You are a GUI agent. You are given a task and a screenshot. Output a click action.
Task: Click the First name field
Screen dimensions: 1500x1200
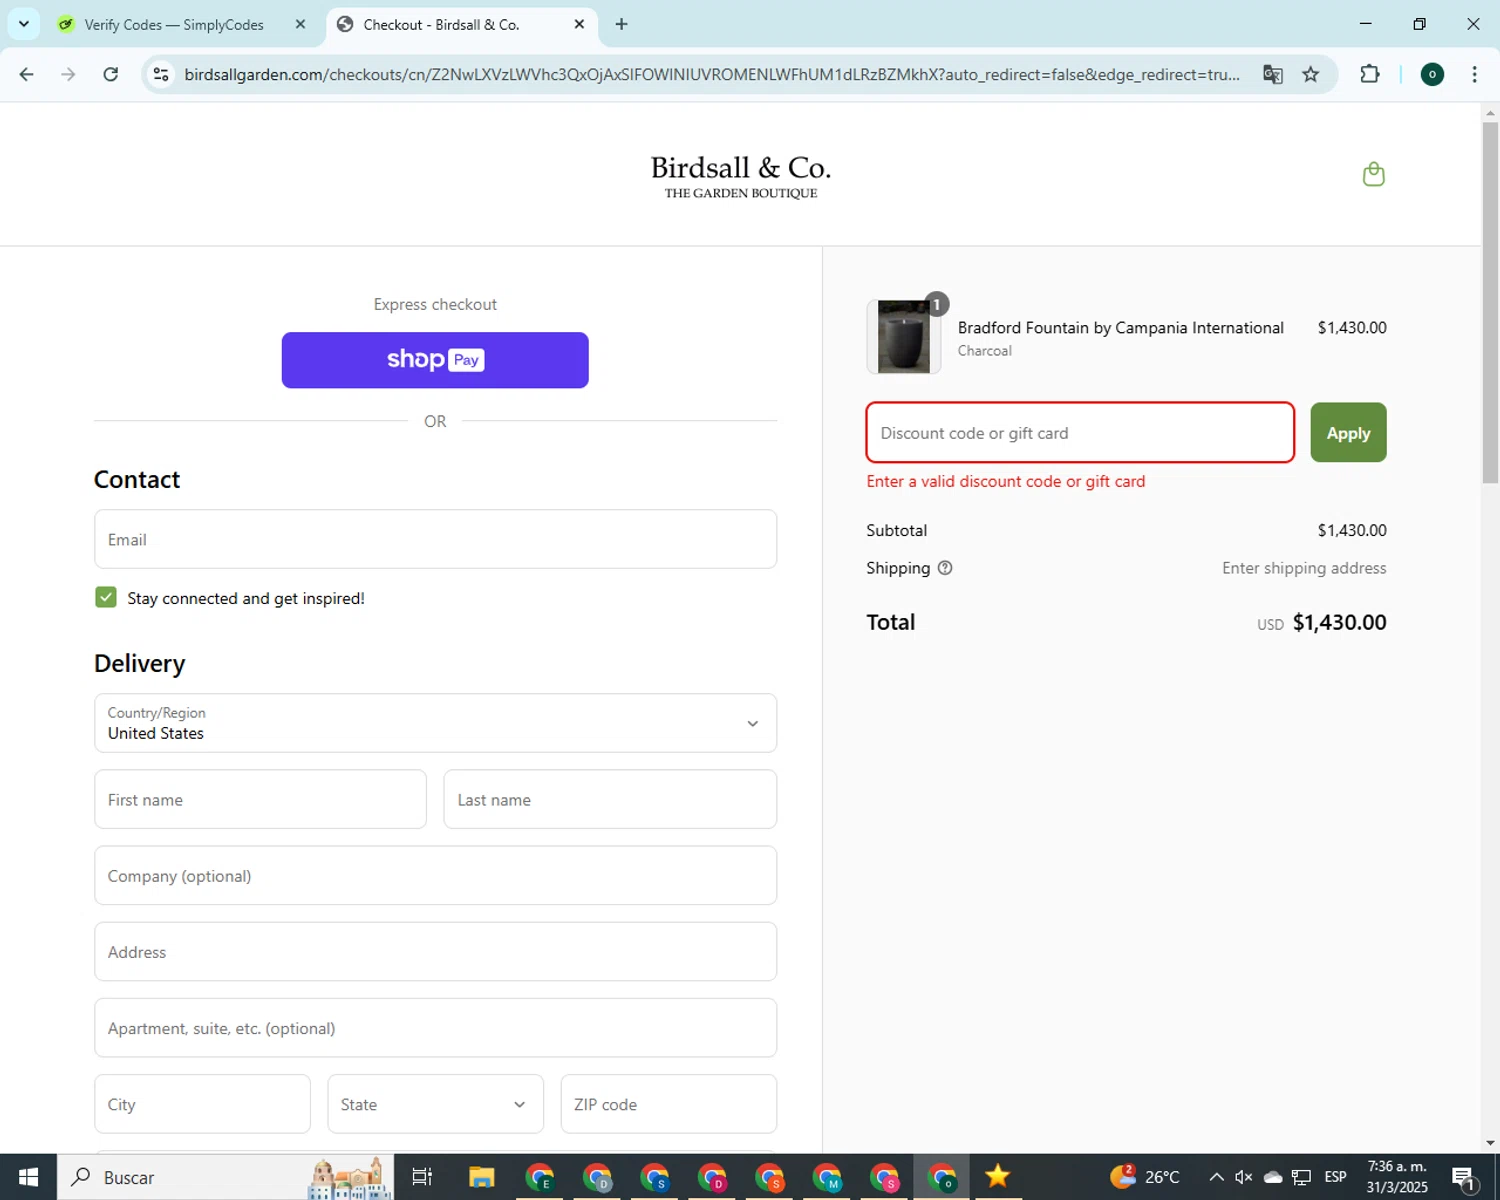point(260,799)
